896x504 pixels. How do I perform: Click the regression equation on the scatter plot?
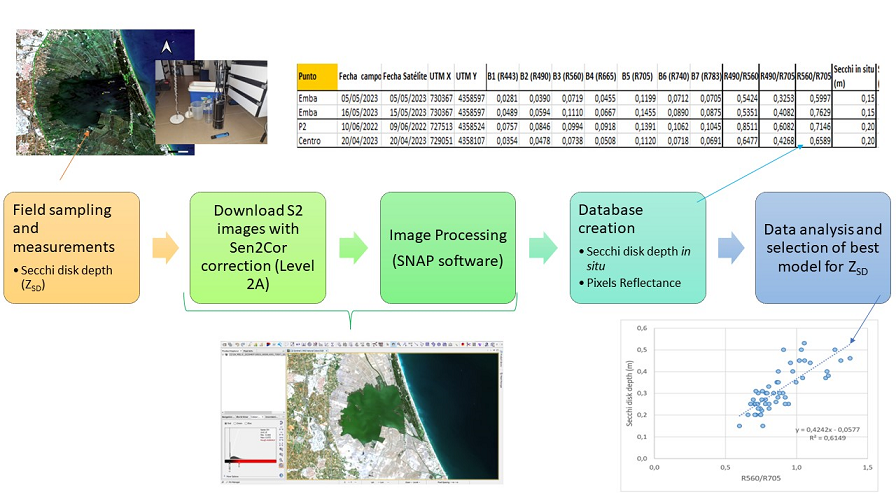[x=826, y=431]
